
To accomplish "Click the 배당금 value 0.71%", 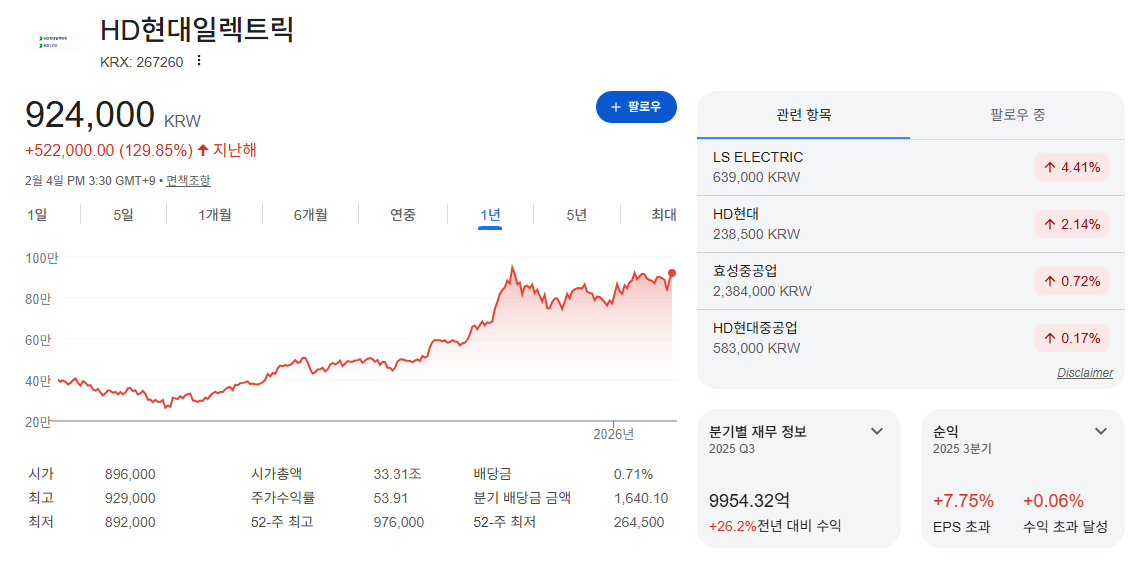I will tap(634, 475).
